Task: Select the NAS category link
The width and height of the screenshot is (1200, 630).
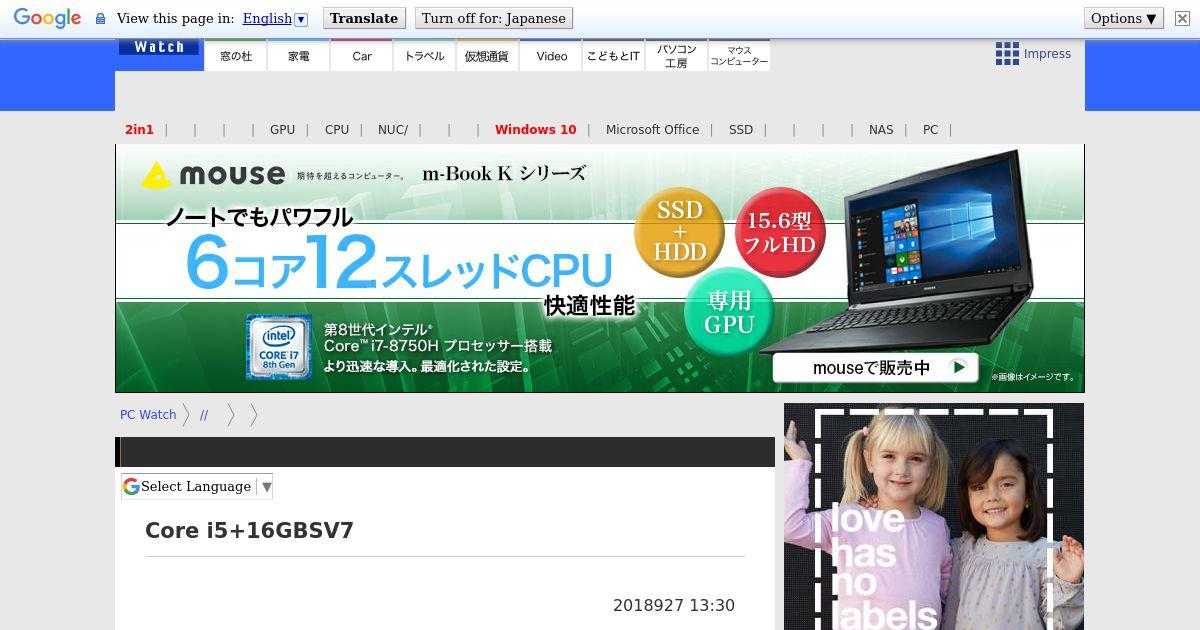Action: coord(881,129)
